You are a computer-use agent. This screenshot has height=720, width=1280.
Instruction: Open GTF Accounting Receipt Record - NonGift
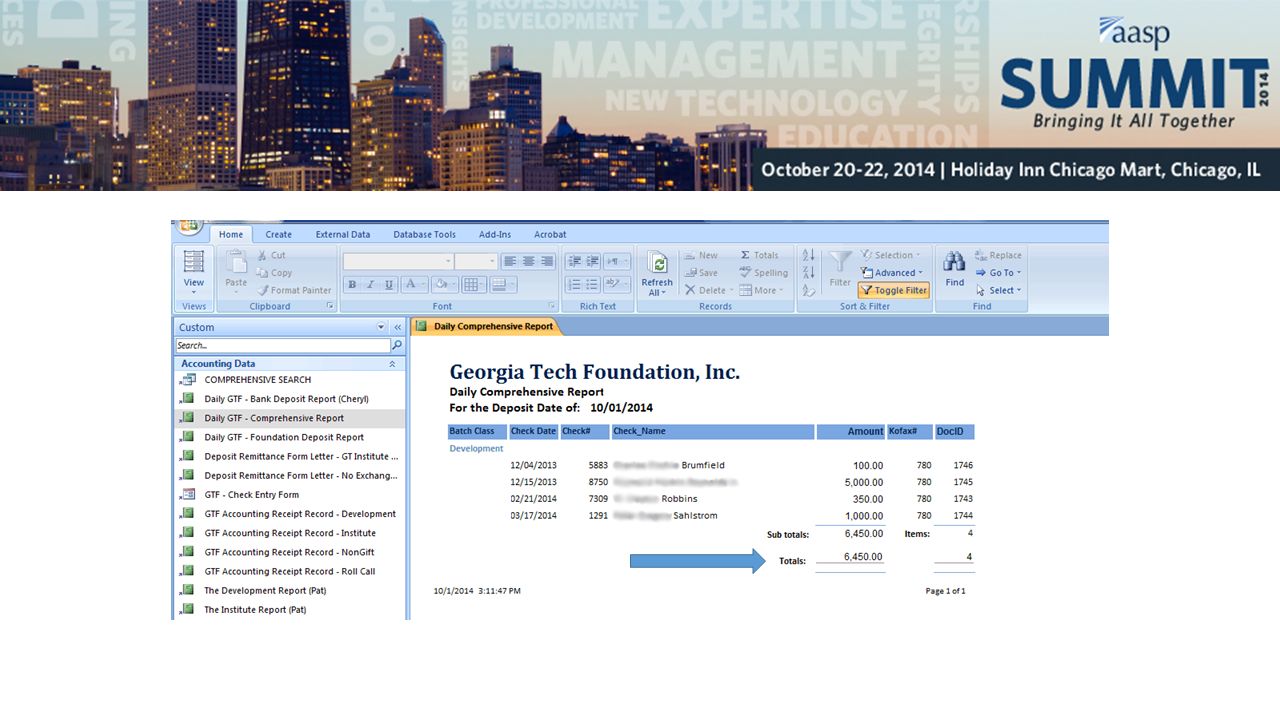click(x=290, y=552)
